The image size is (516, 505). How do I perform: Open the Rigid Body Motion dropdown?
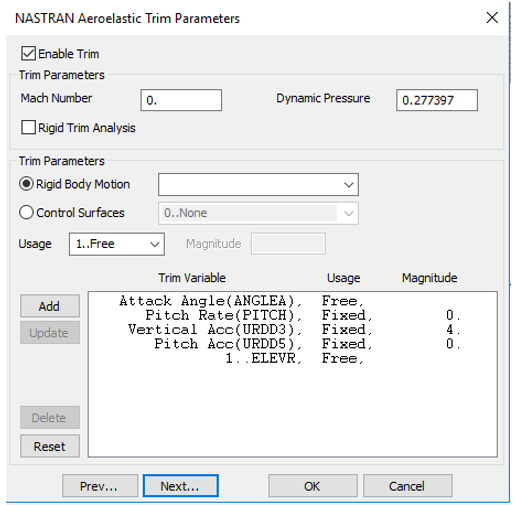coord(258,184)
